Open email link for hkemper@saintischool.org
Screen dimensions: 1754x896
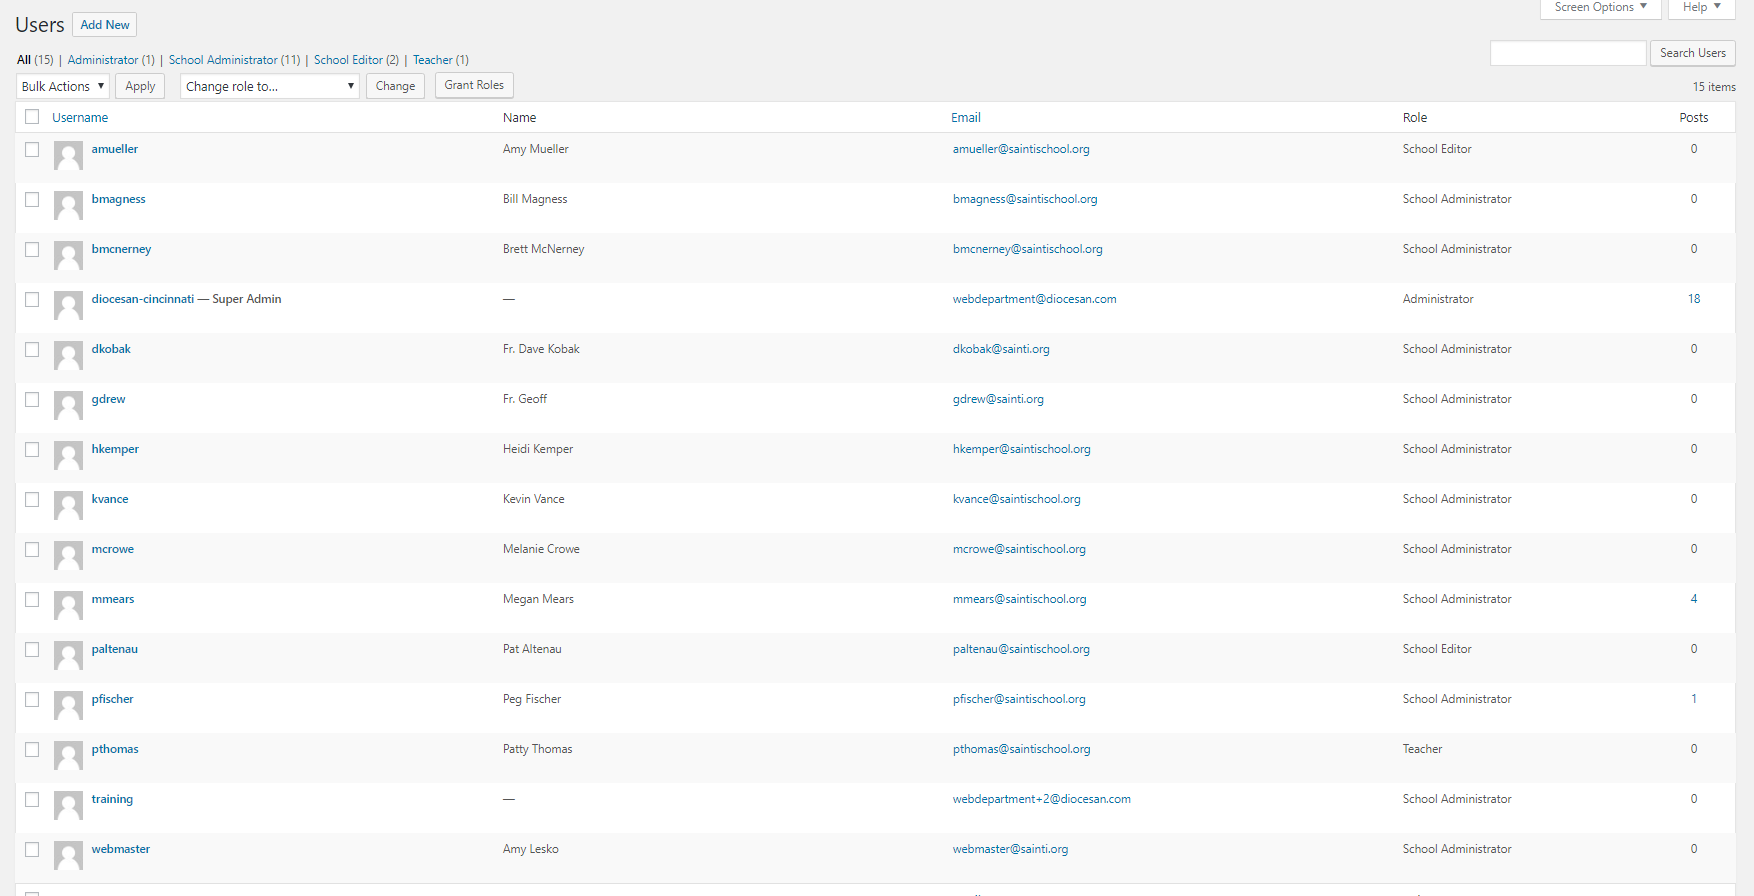(1021, 449)
